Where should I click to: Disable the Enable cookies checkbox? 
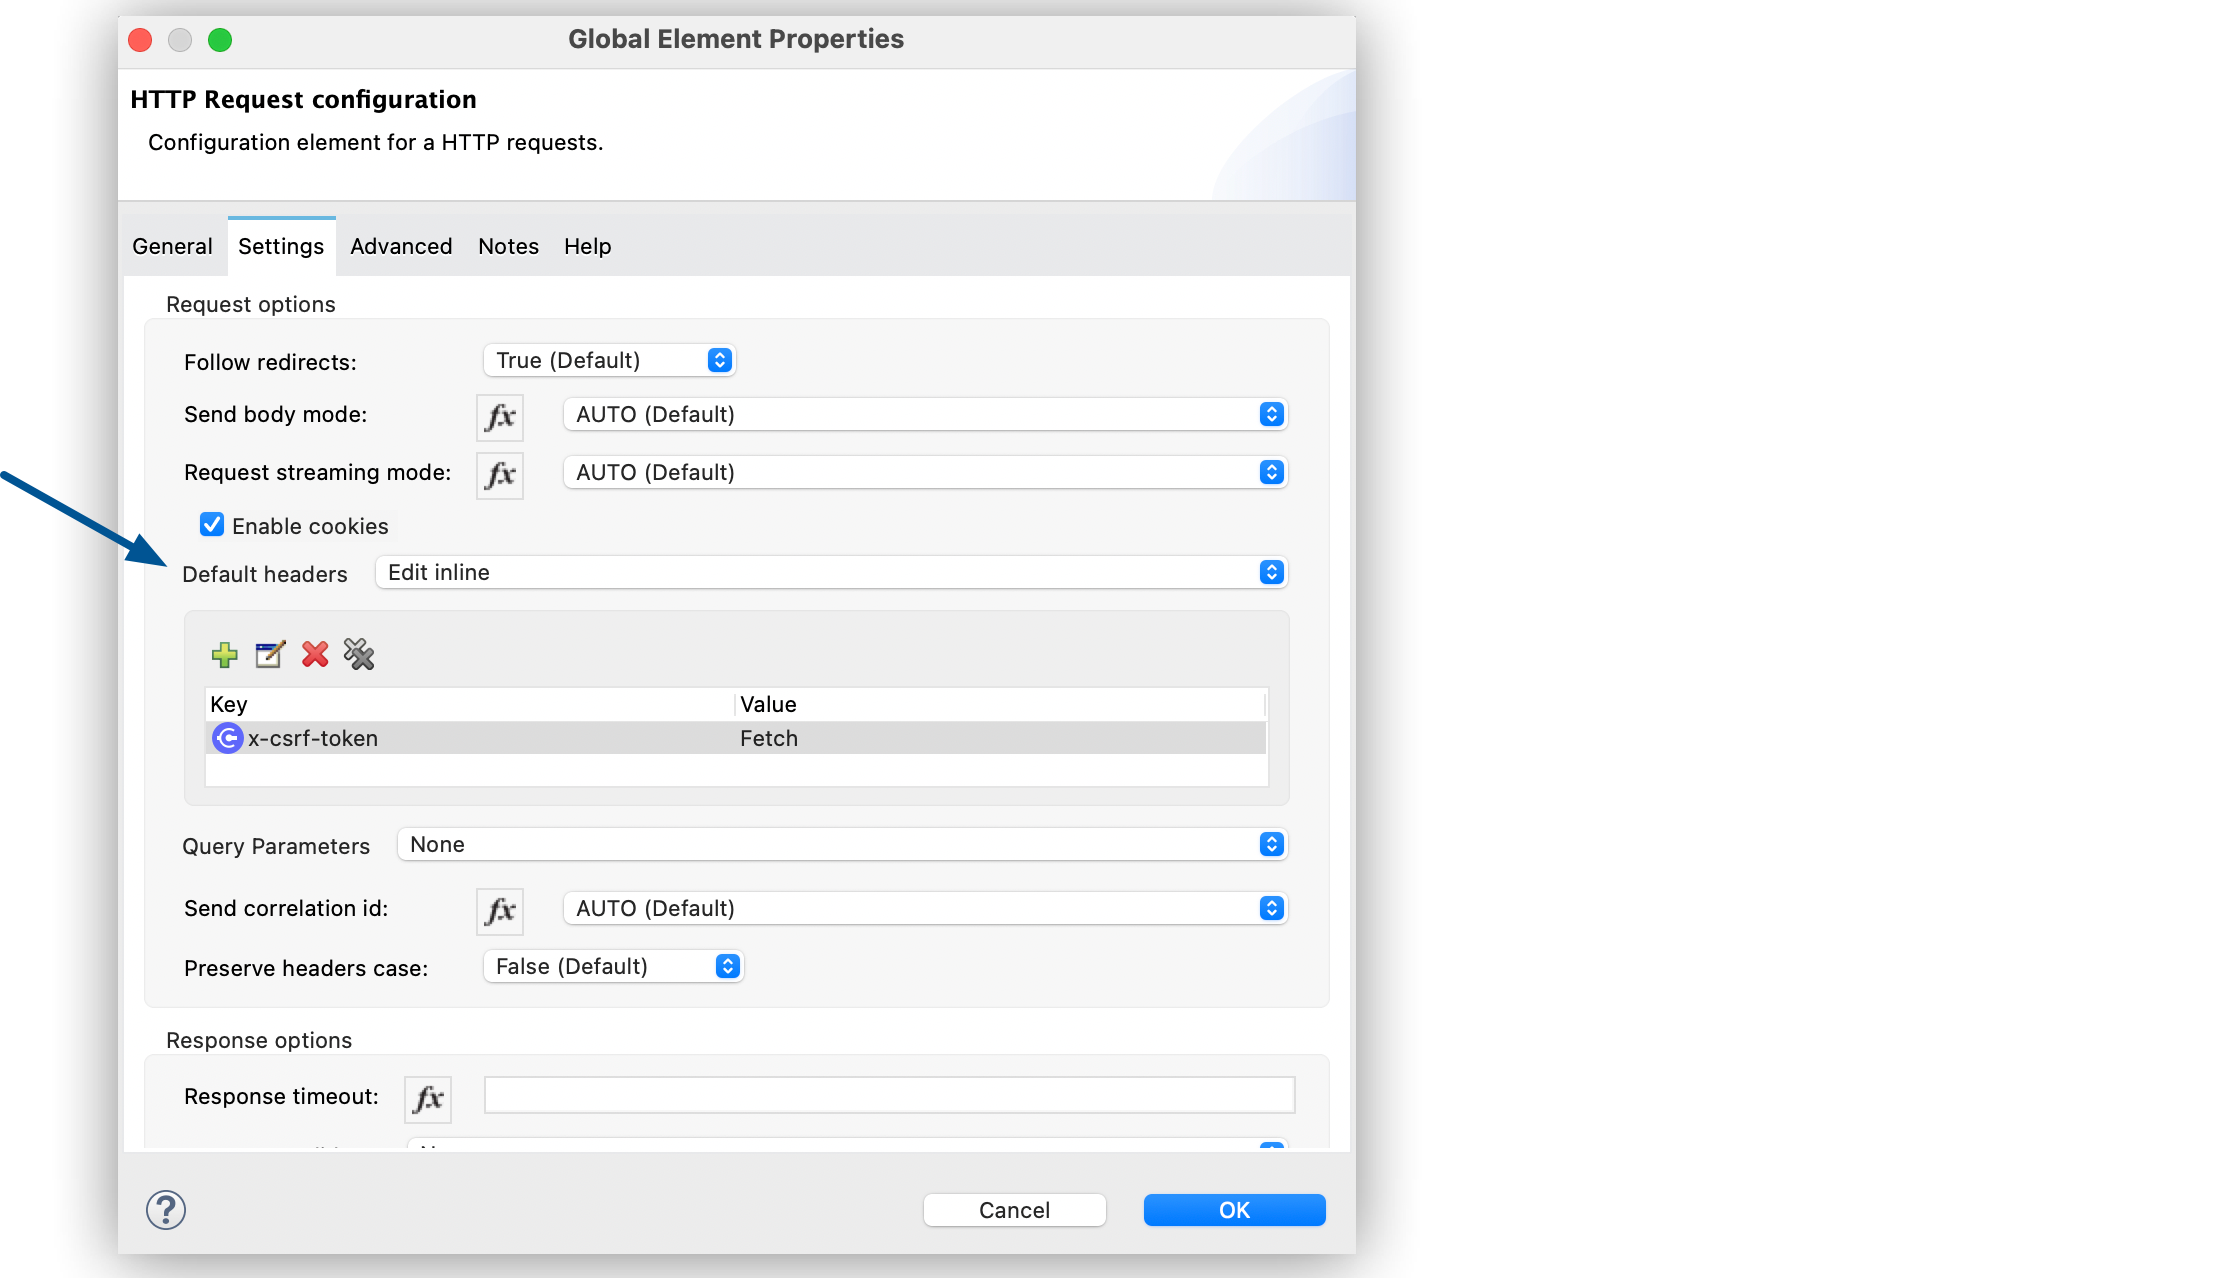(212, 524)
